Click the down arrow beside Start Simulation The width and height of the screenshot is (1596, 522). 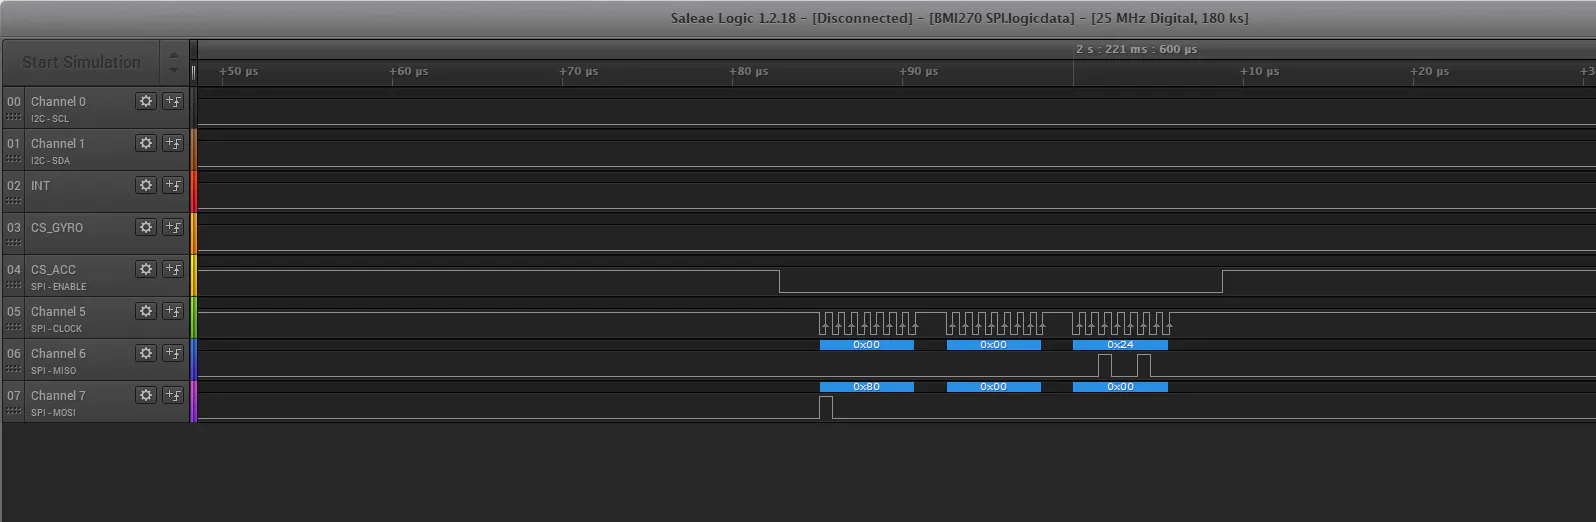(174, 70)
